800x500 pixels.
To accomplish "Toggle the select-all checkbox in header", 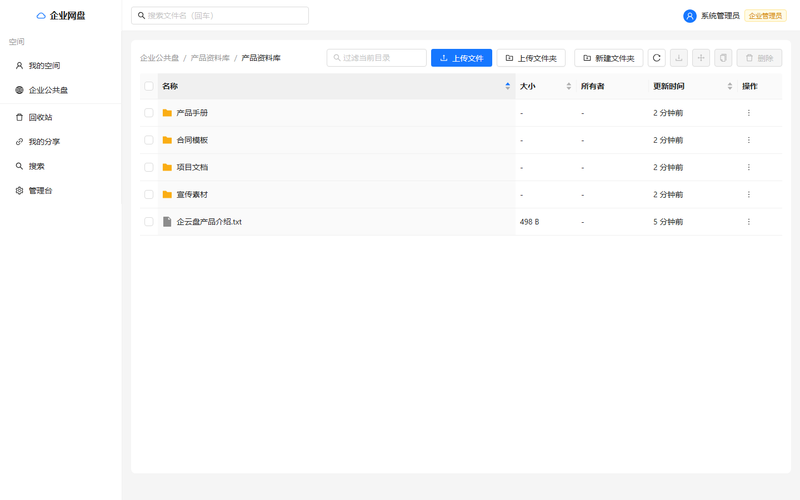I will pos(148,86).
